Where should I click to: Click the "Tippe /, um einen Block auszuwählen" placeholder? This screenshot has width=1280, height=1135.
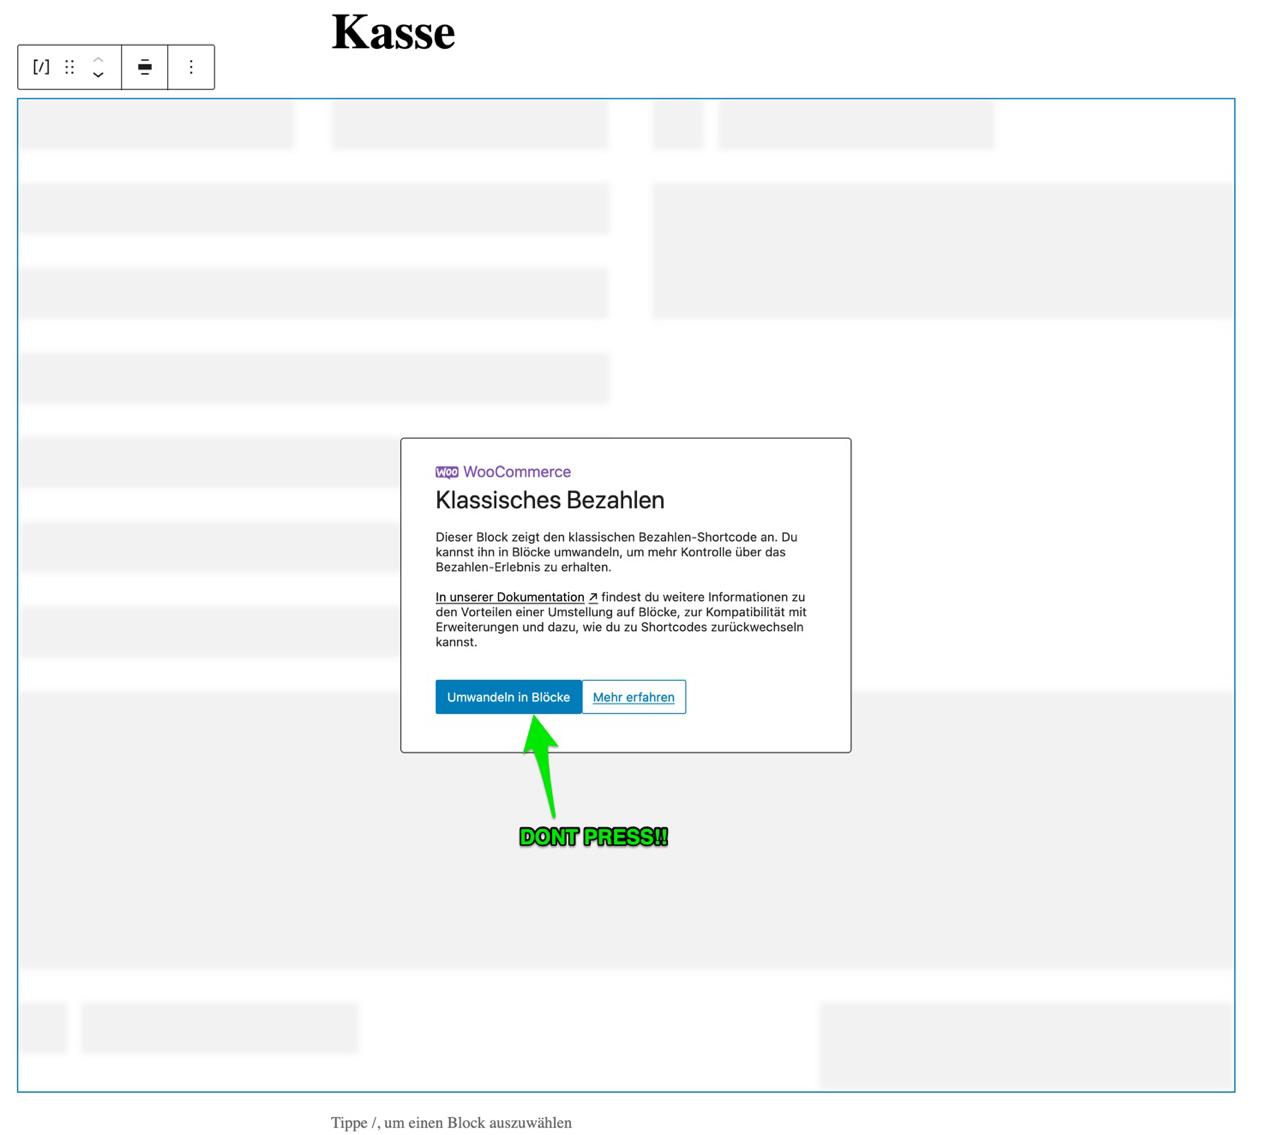point(451,1122)
